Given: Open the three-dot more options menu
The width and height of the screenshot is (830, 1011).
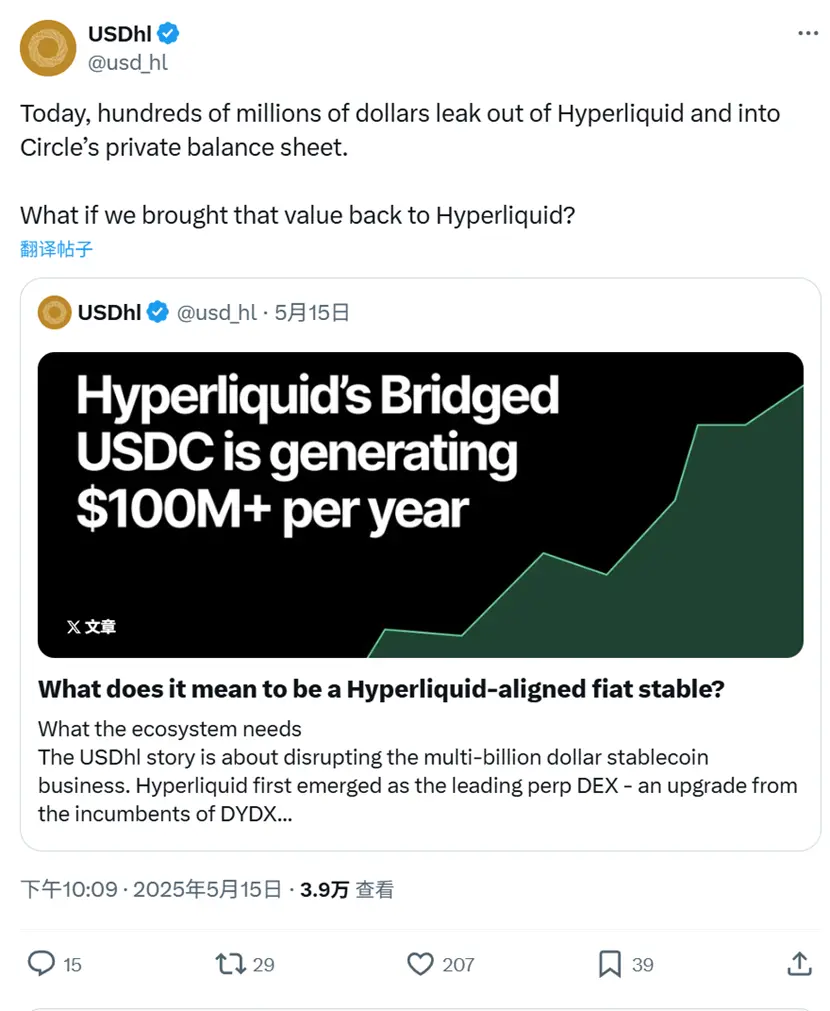Looking at the screenshot, I should coord(807,34).
